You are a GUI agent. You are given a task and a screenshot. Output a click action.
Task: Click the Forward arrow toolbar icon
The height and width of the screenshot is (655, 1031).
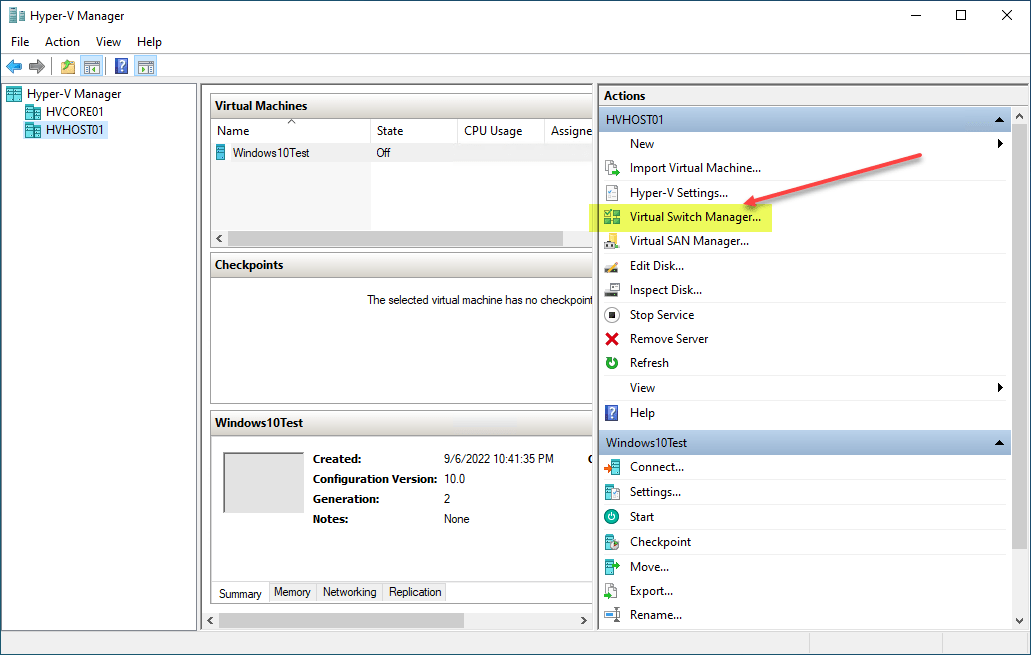[x=37, y=66]
